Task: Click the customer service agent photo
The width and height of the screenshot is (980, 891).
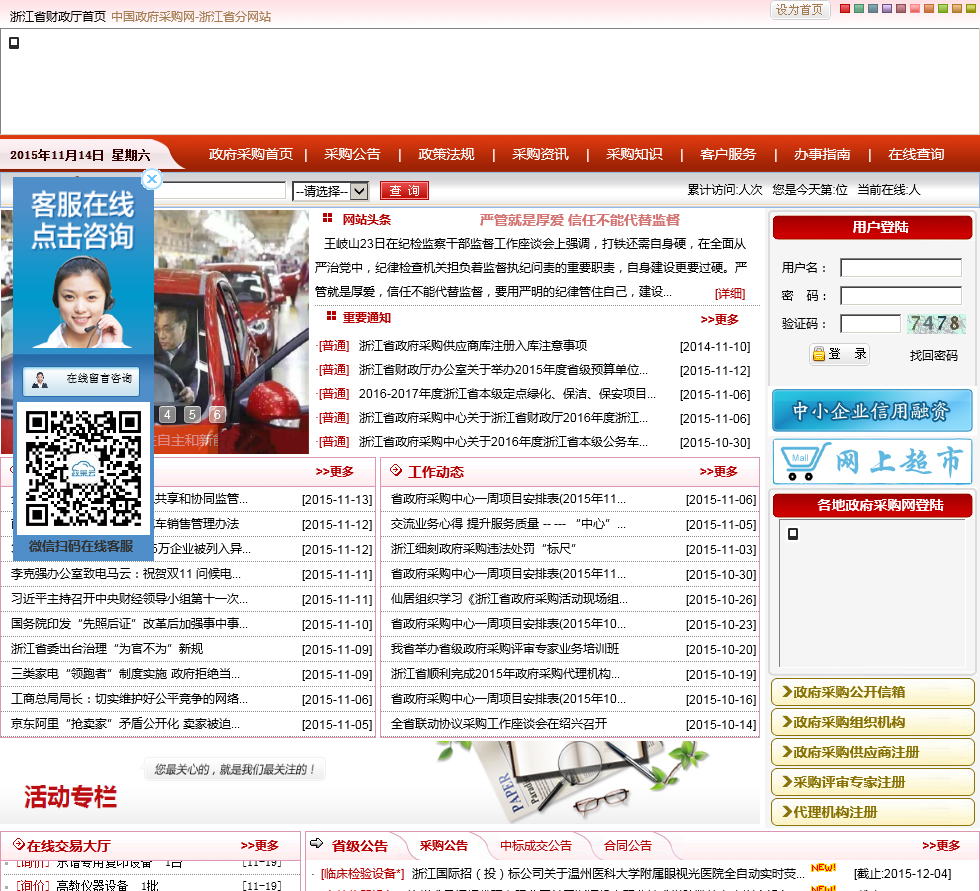Action: (x=83, y=302)
